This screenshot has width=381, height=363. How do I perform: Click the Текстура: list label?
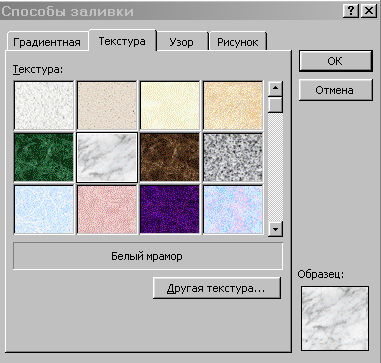click(38, 69)
